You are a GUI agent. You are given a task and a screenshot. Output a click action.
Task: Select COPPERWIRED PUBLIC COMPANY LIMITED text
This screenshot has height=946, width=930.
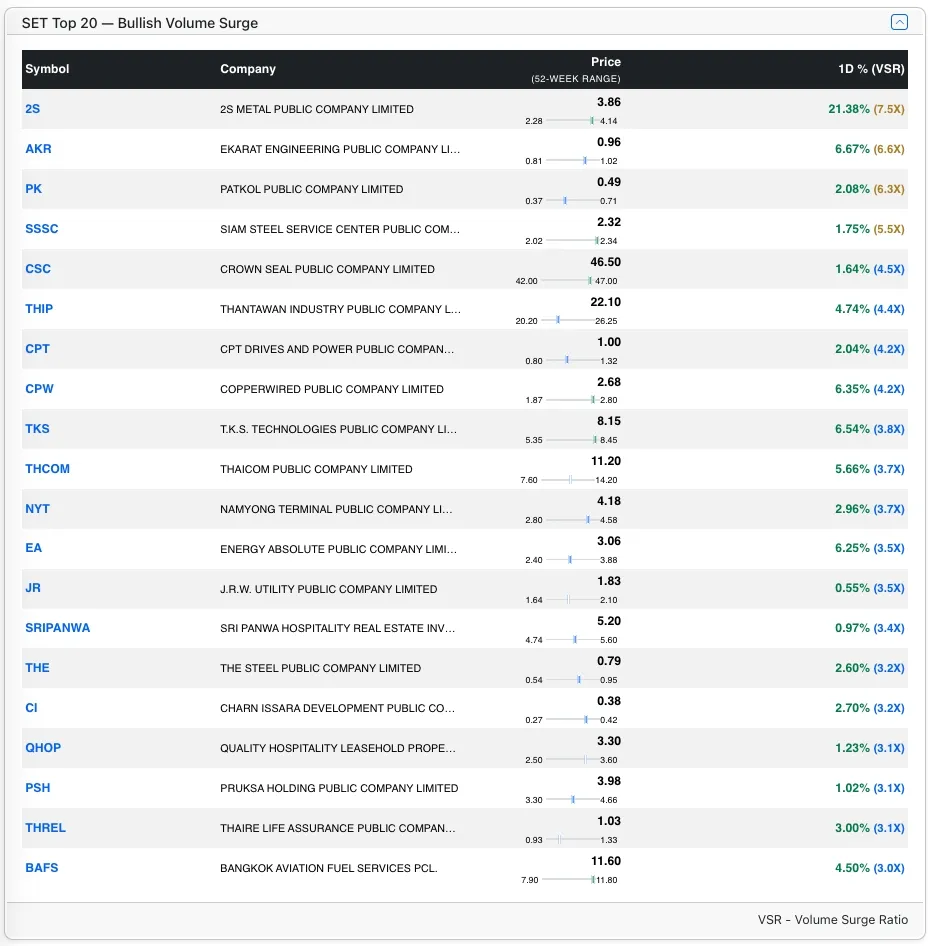point(332,389)
